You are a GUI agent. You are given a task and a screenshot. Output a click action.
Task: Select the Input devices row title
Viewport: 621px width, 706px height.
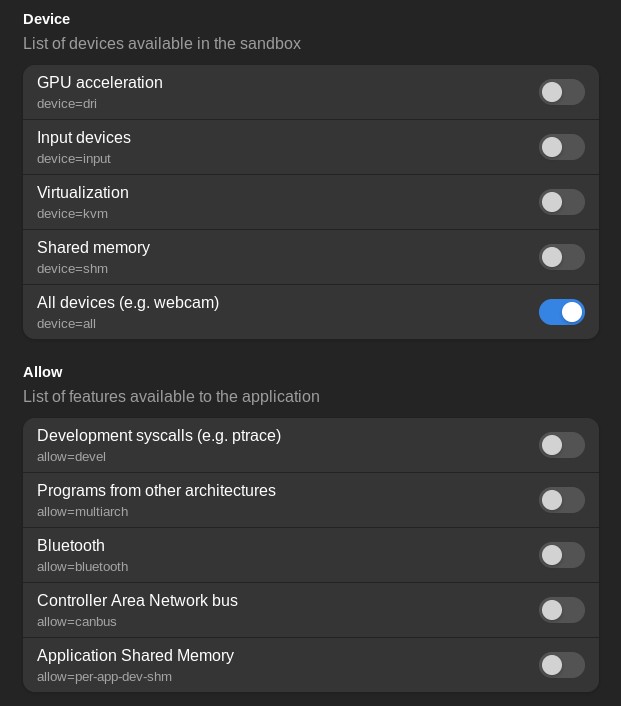click(x=84, y=138)
